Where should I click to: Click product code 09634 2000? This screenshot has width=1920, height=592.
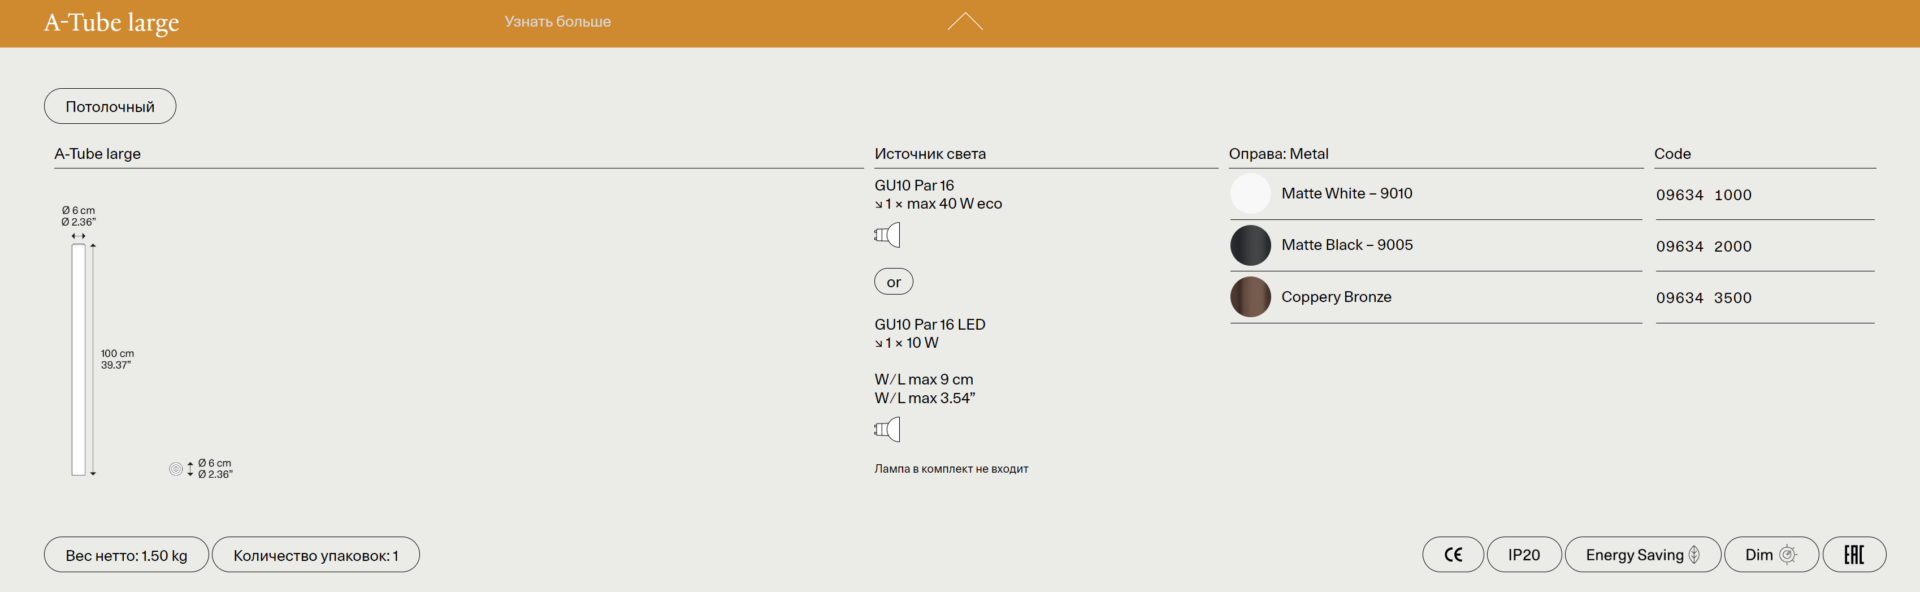[x=1703, y=247]
